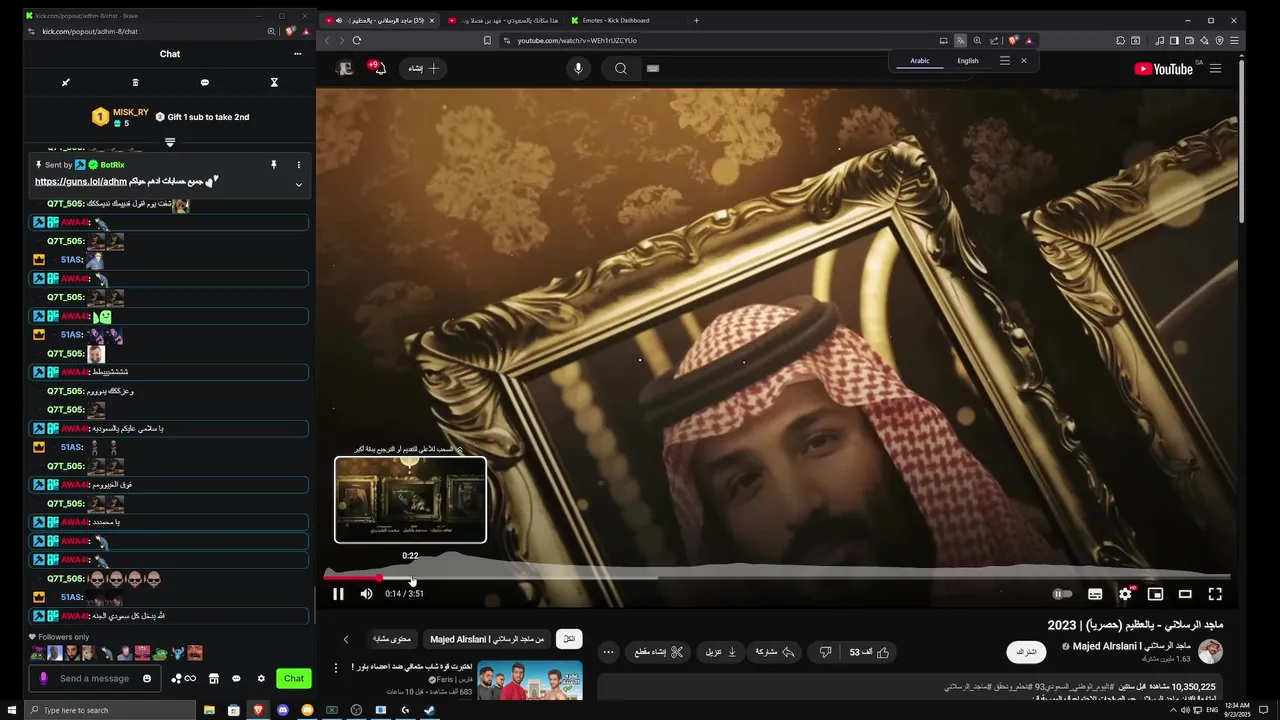This screenshot has width=1280, height=720.
Task: Unpin the BotRix pinned message
Action: 273,165
